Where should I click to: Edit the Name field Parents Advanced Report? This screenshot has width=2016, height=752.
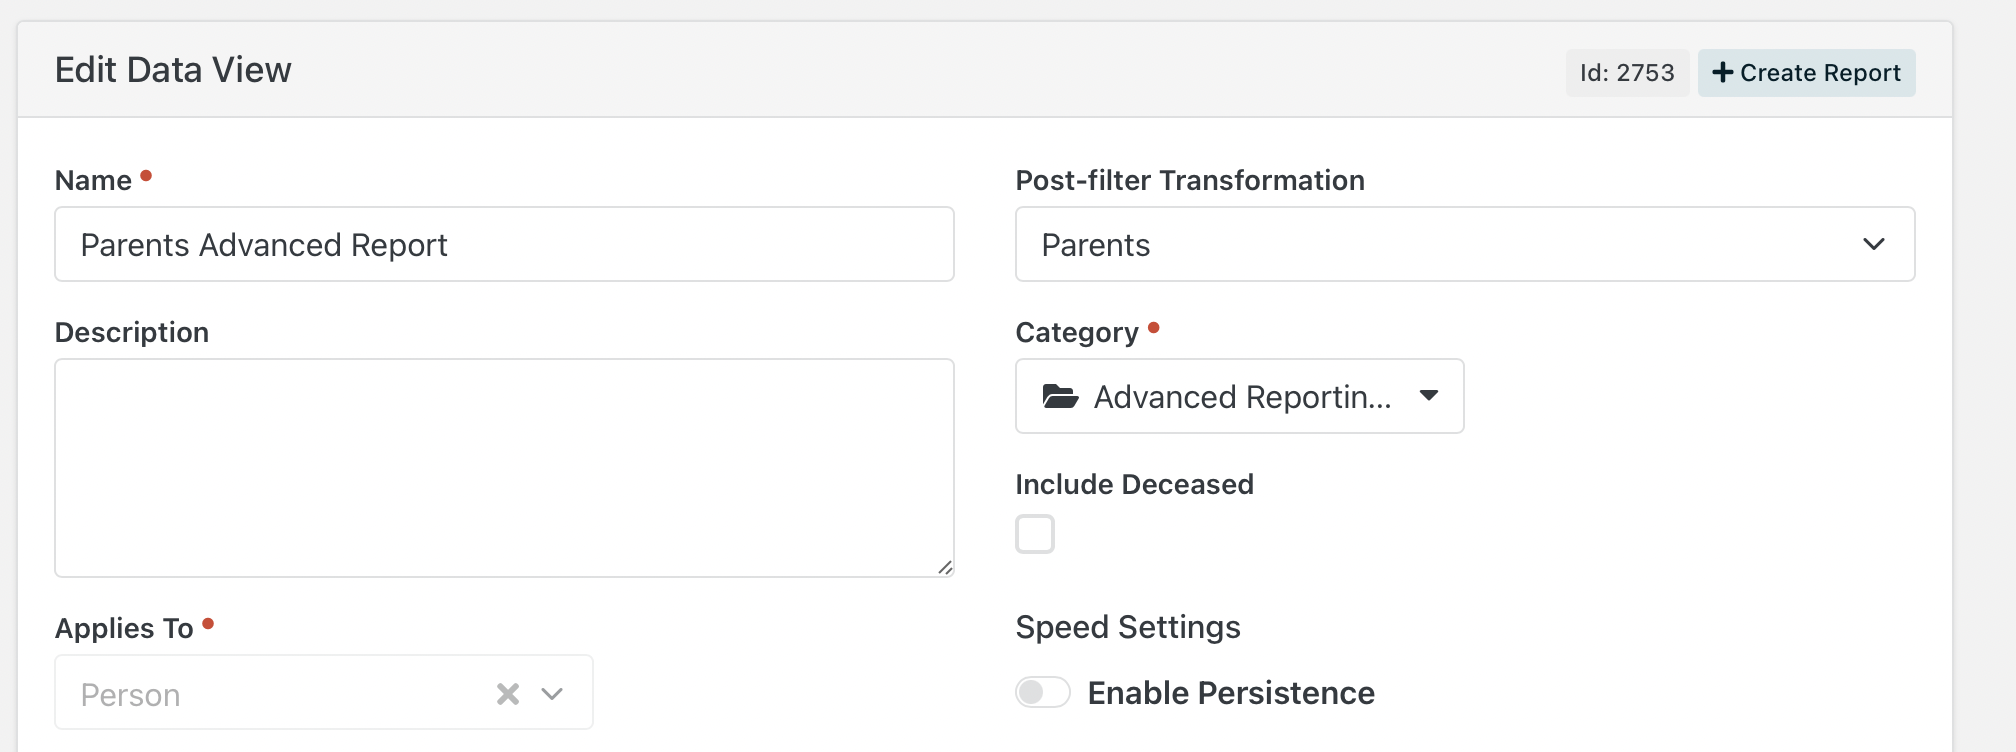(x=504, y=244)
